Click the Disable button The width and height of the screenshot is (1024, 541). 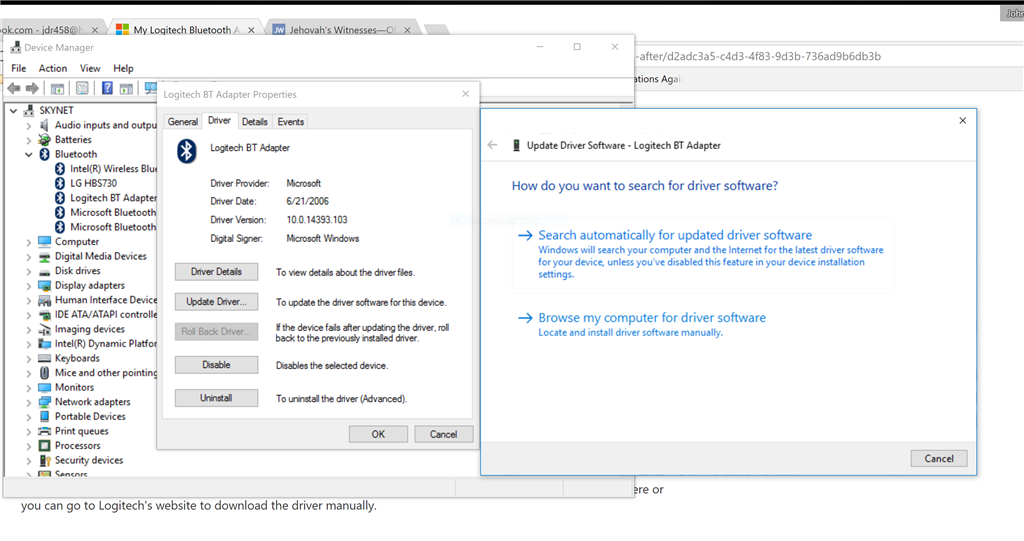pos(216,365)
